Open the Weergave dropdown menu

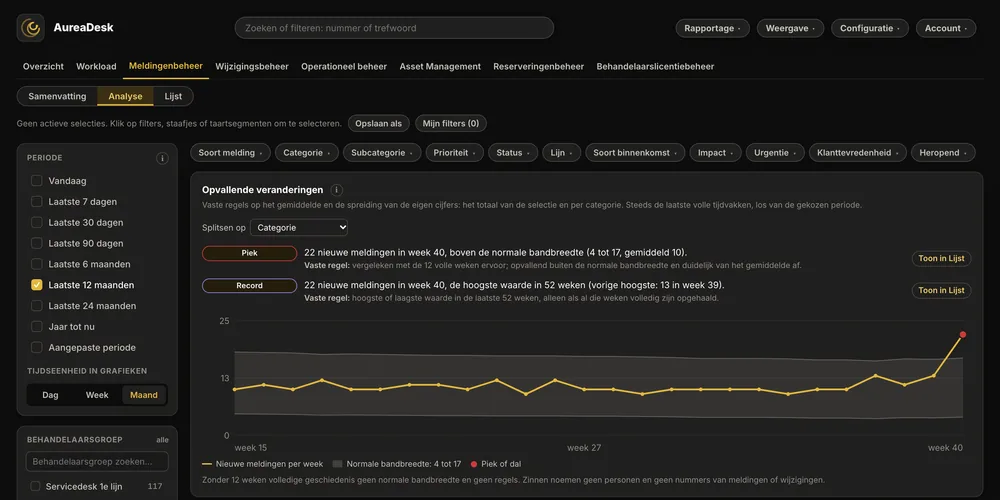click(x=790, y=28)
